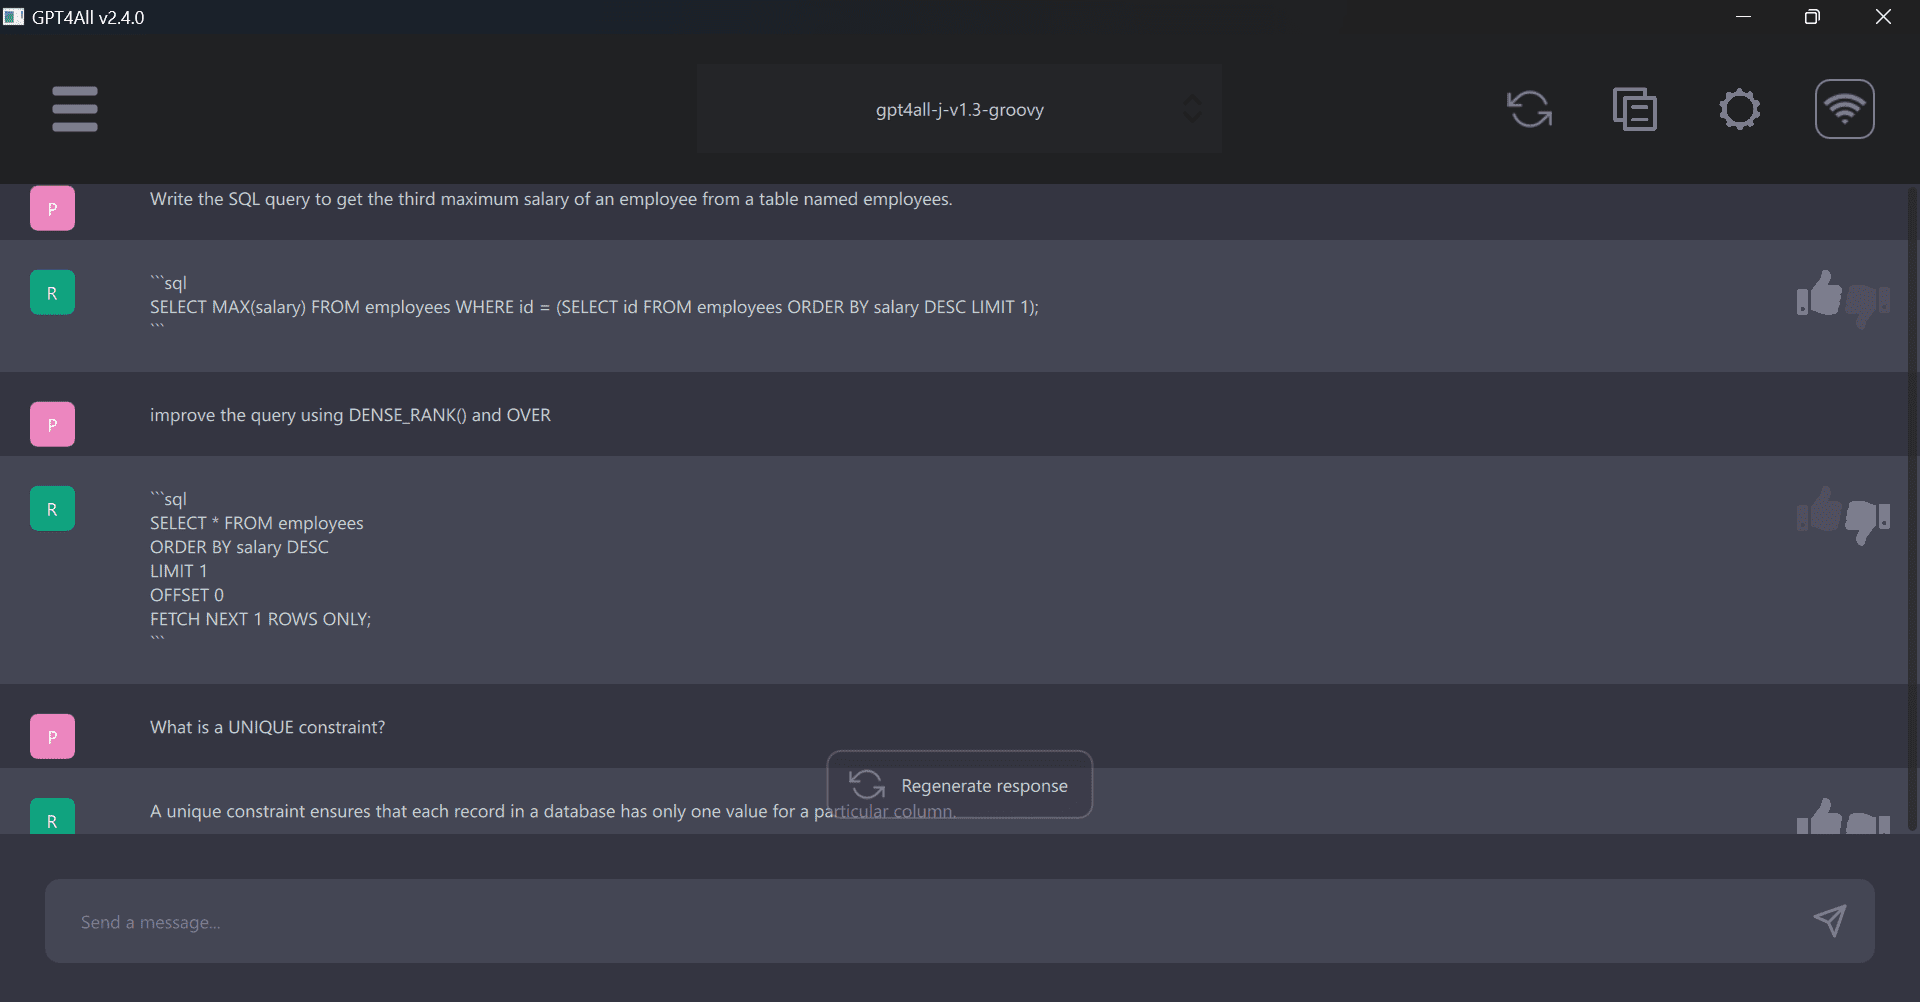Thumbs up the MAX(salary) SQL response
1920x1002 pixels.
[1819, 293]
